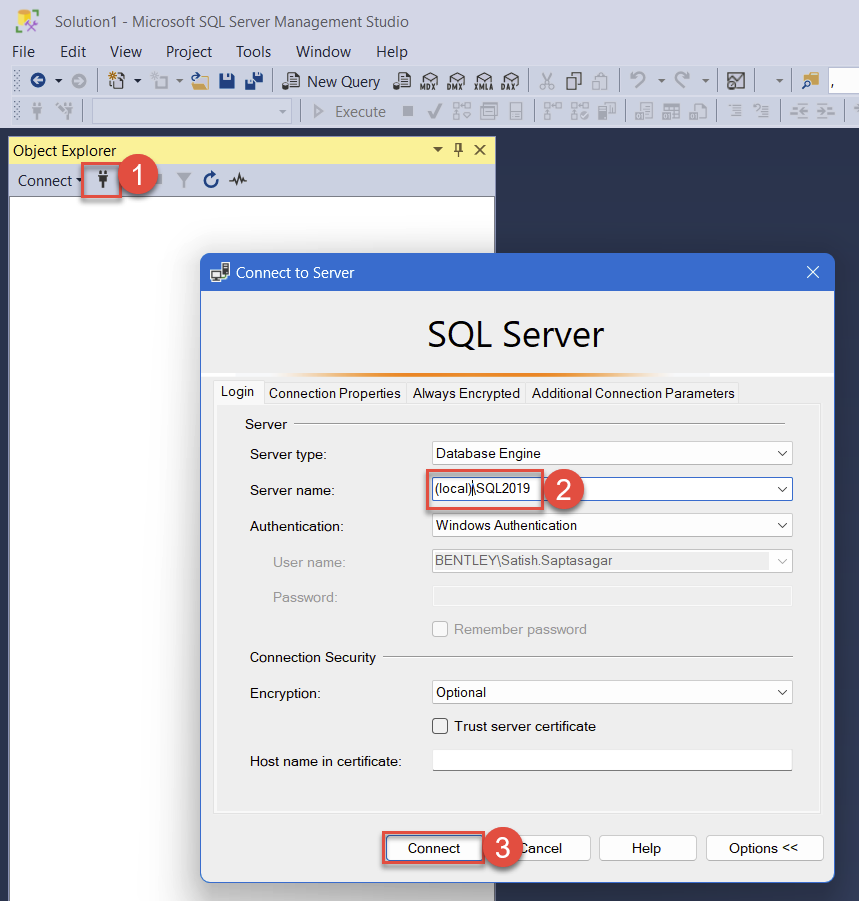Expand the Undo history dropdown arrow
This screenshot has height=901, width=859.
(x=661, y=81)
